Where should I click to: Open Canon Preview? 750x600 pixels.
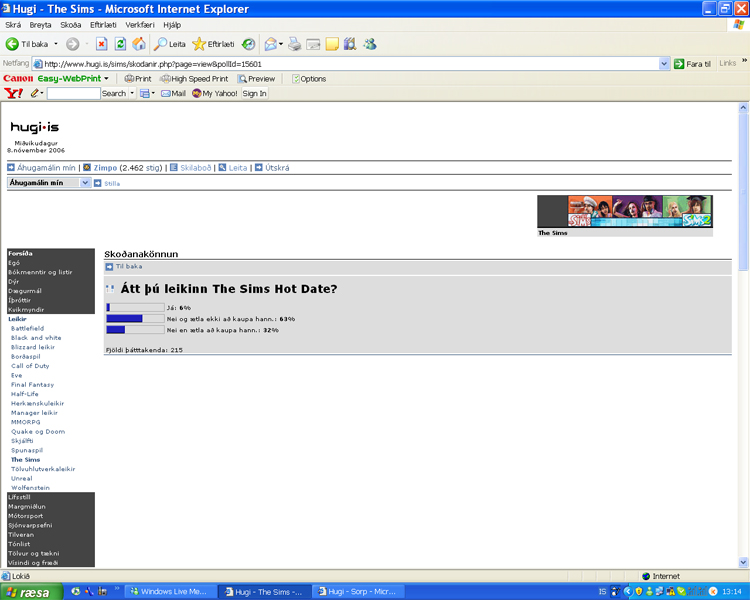click(256, 79)
